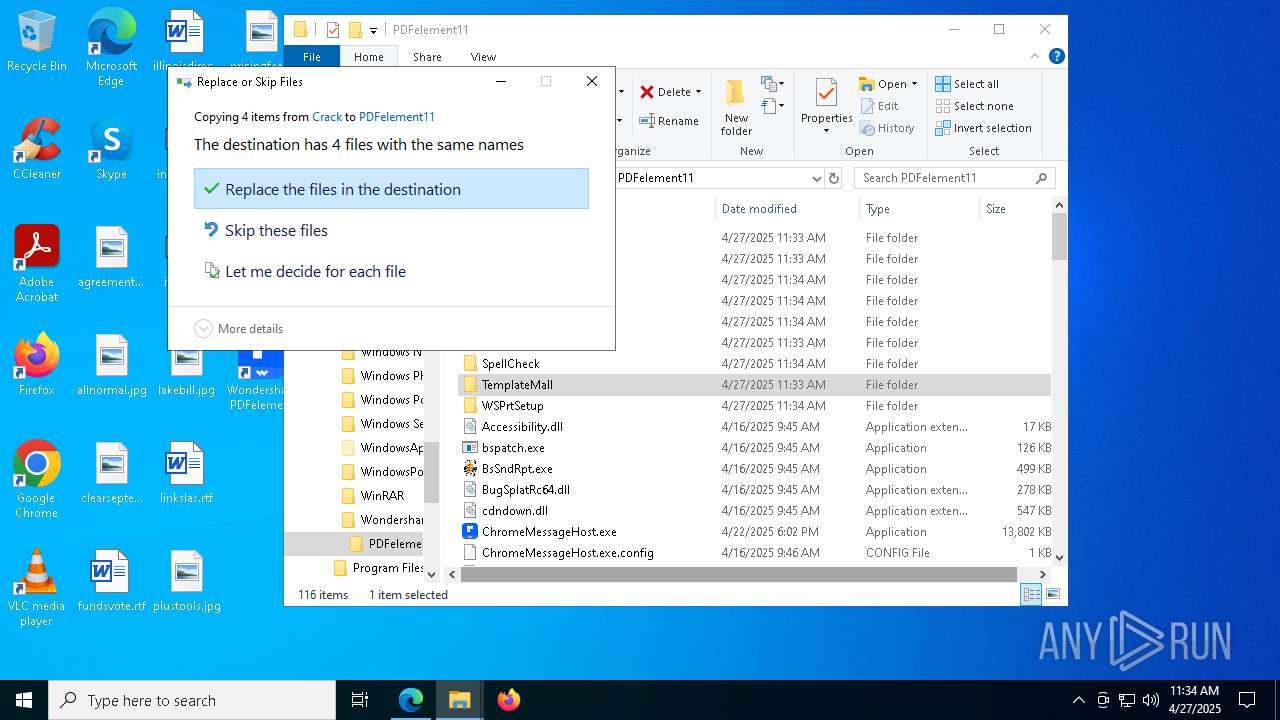This screenshot has width=1280, height=720.
Task: Choose Replace the files in the destination
Action: pyautogui.click(x=391, y=189)
